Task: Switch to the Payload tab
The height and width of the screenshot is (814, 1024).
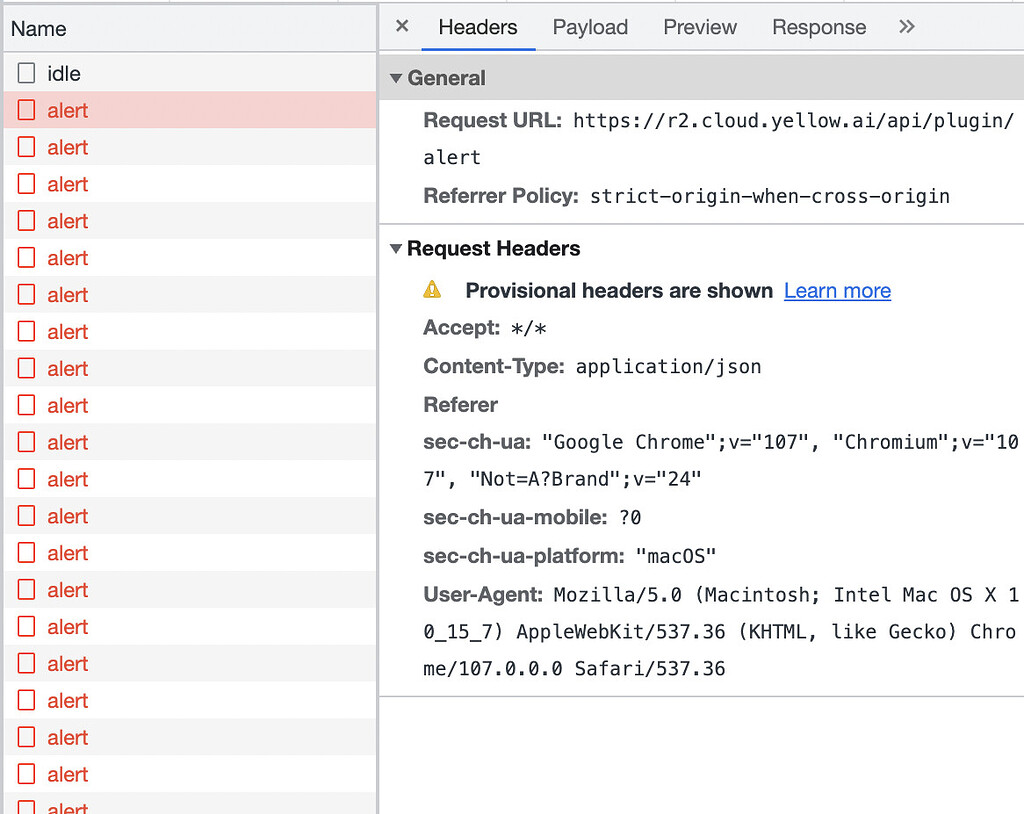Action: 590,27
